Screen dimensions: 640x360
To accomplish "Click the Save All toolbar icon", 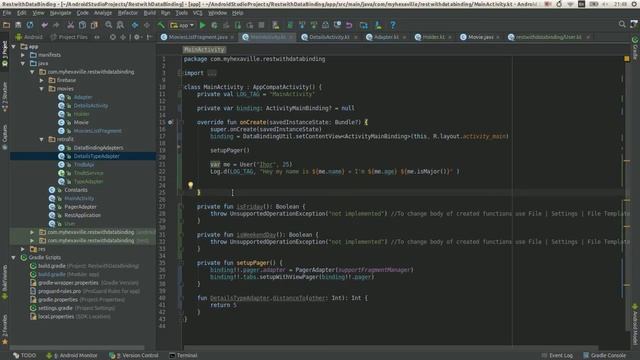I will (18, 25).
